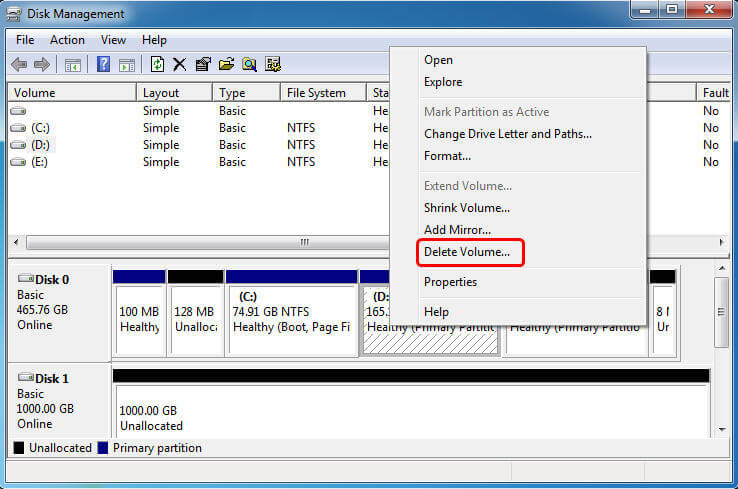Choose Change Drive Letter and Paths...
738x489 pixels.
[x=507, y=134]
